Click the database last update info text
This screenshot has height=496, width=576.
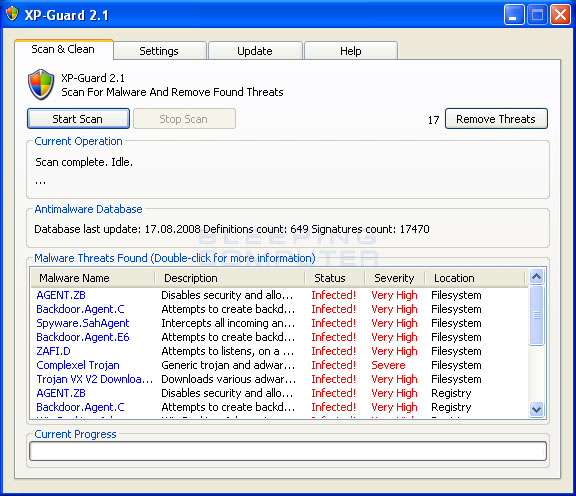[232, 229]
